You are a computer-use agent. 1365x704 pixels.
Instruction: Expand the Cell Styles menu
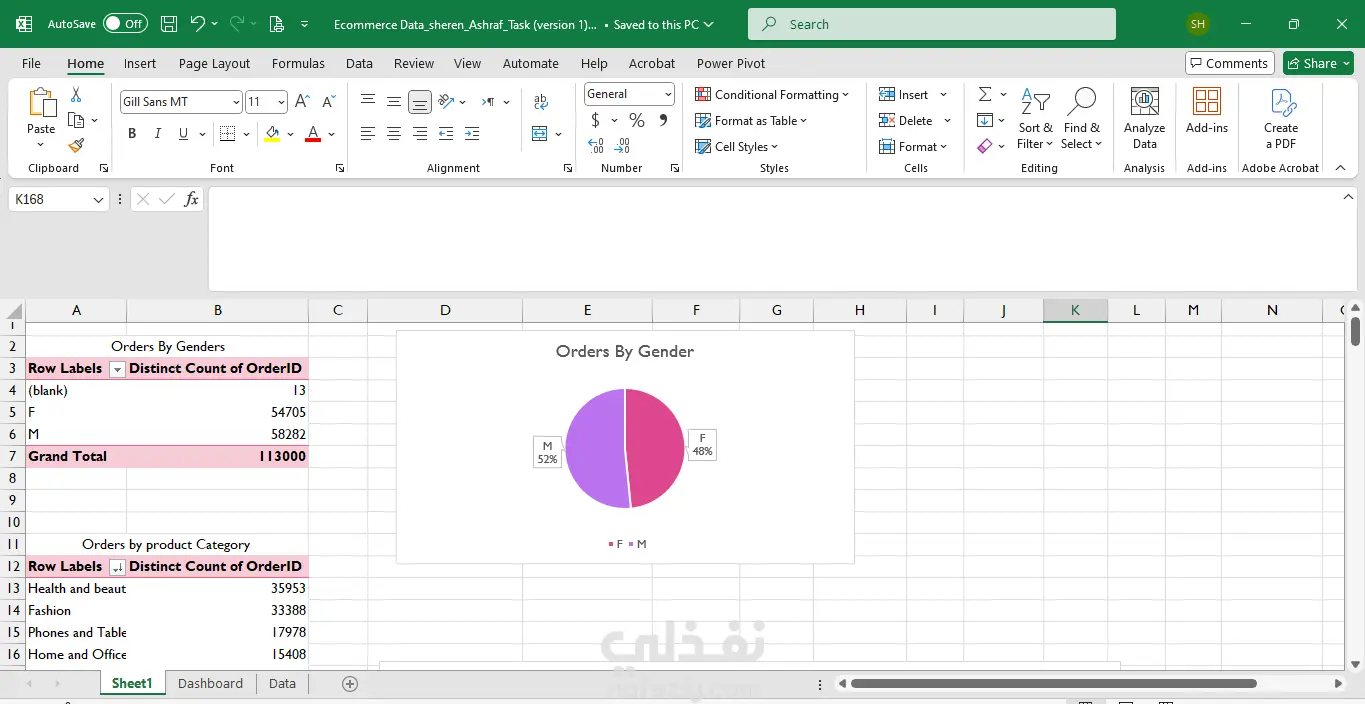(x=736, y=146)
